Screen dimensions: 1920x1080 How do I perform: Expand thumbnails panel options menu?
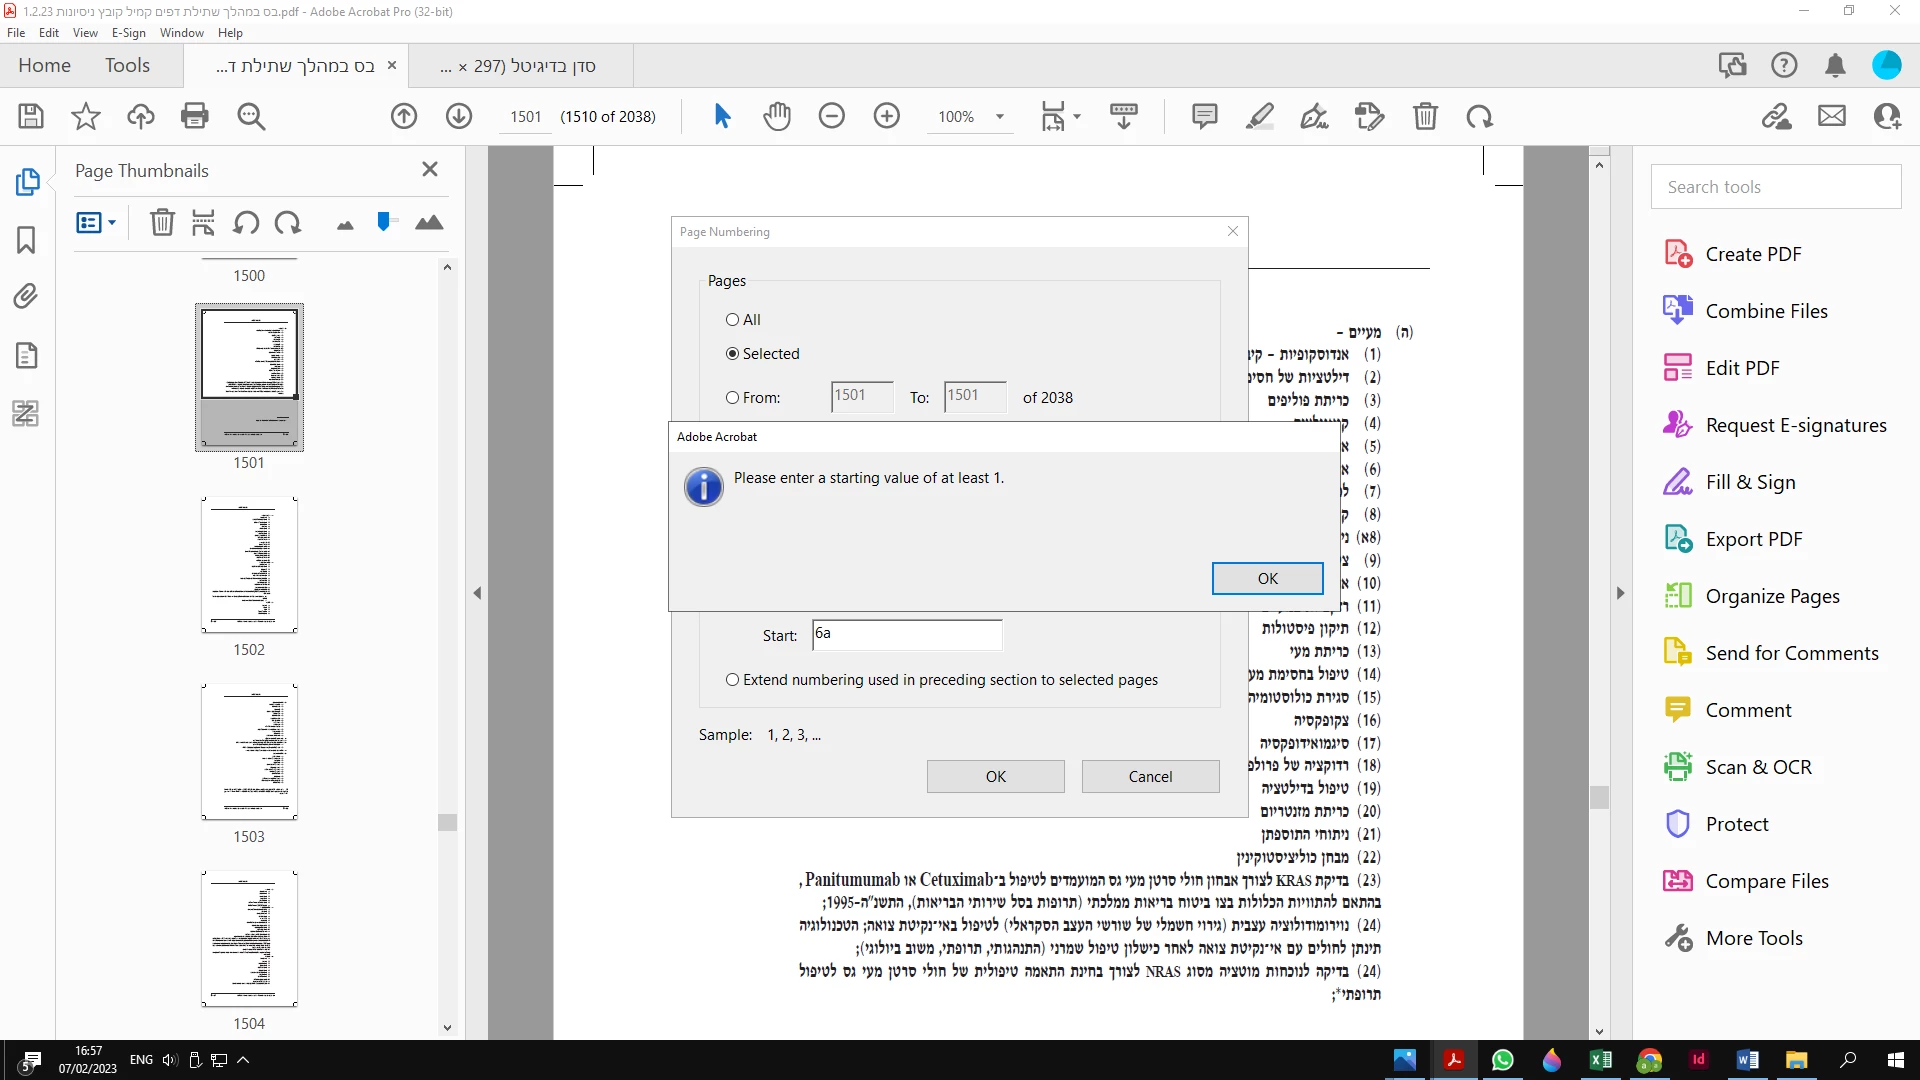[x=97, y=222]
